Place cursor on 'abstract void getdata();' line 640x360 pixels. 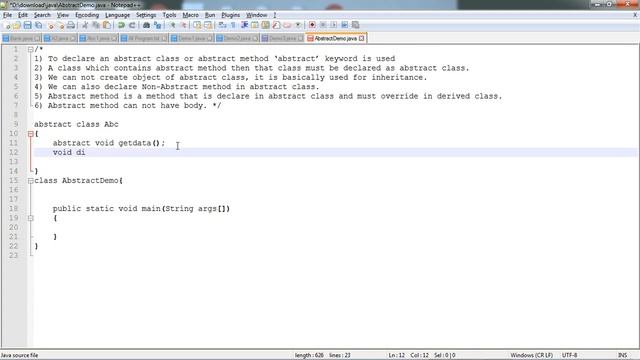109,143
